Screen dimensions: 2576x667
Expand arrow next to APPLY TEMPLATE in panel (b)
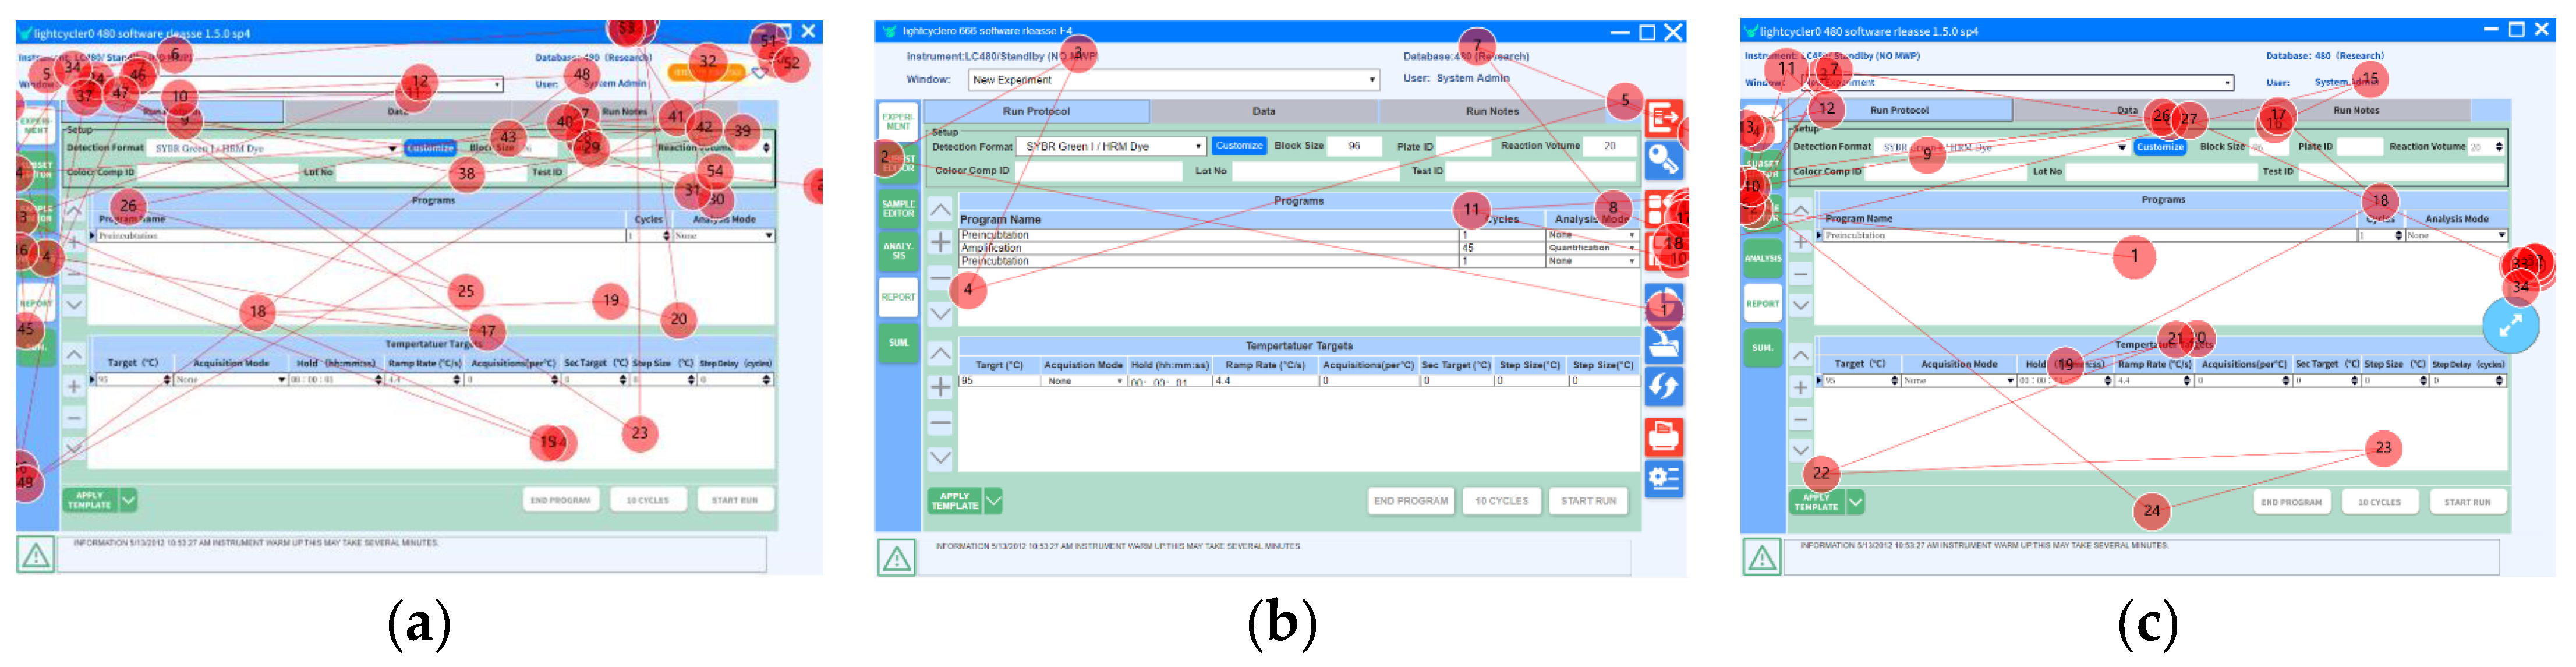pos(993,500)
